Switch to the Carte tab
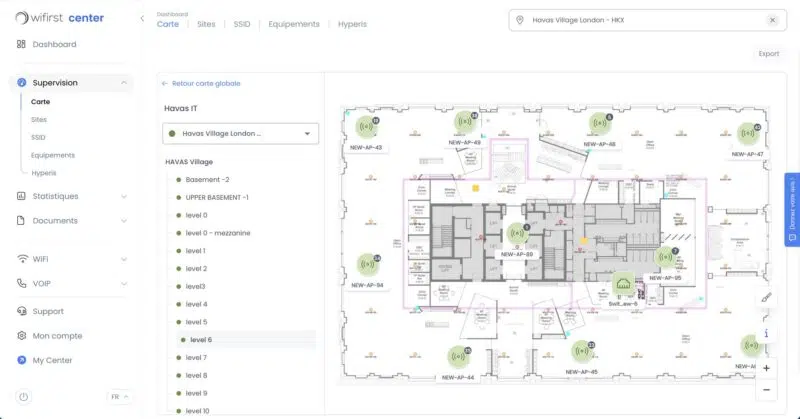Viewport: 800px width, 419px height. 168,24
